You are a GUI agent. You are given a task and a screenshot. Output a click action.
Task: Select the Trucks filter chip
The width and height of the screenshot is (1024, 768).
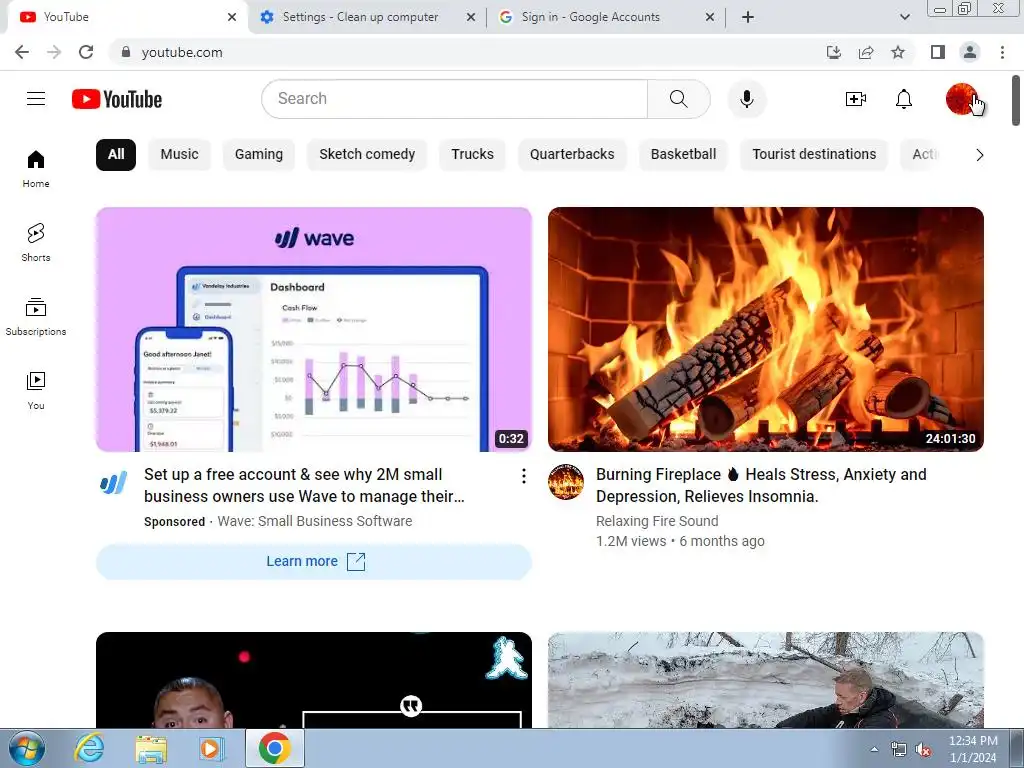[x=472, y=155]
